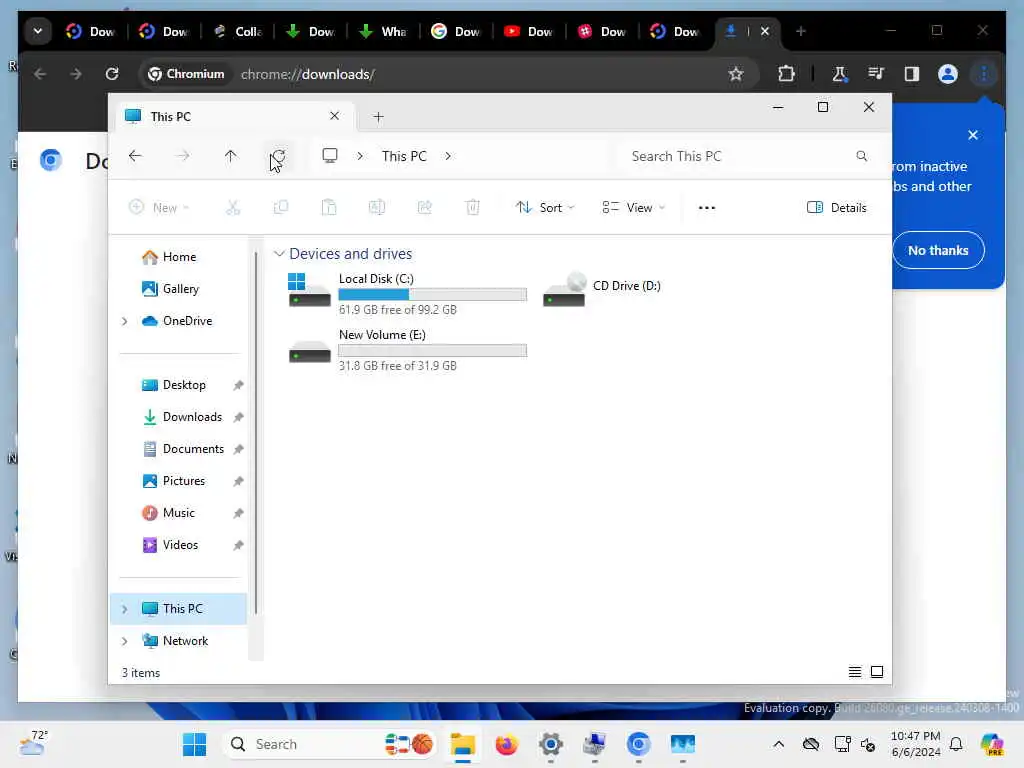
Task: Close the This PC Explorer tab
Action: [334, 116]
